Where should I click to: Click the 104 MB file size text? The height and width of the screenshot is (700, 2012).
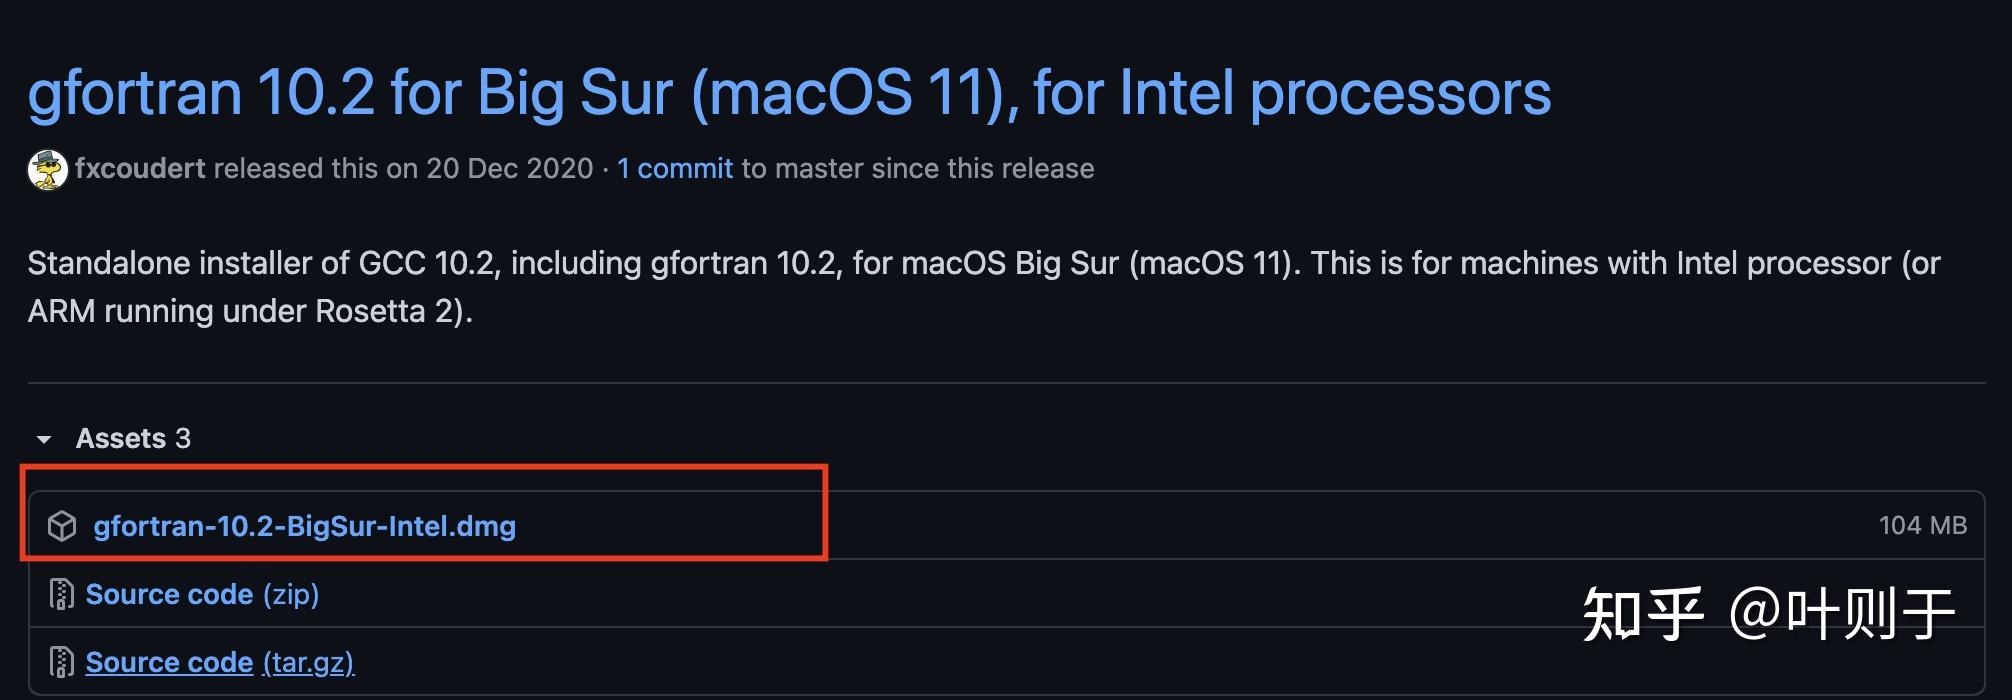click(1923, 524)
